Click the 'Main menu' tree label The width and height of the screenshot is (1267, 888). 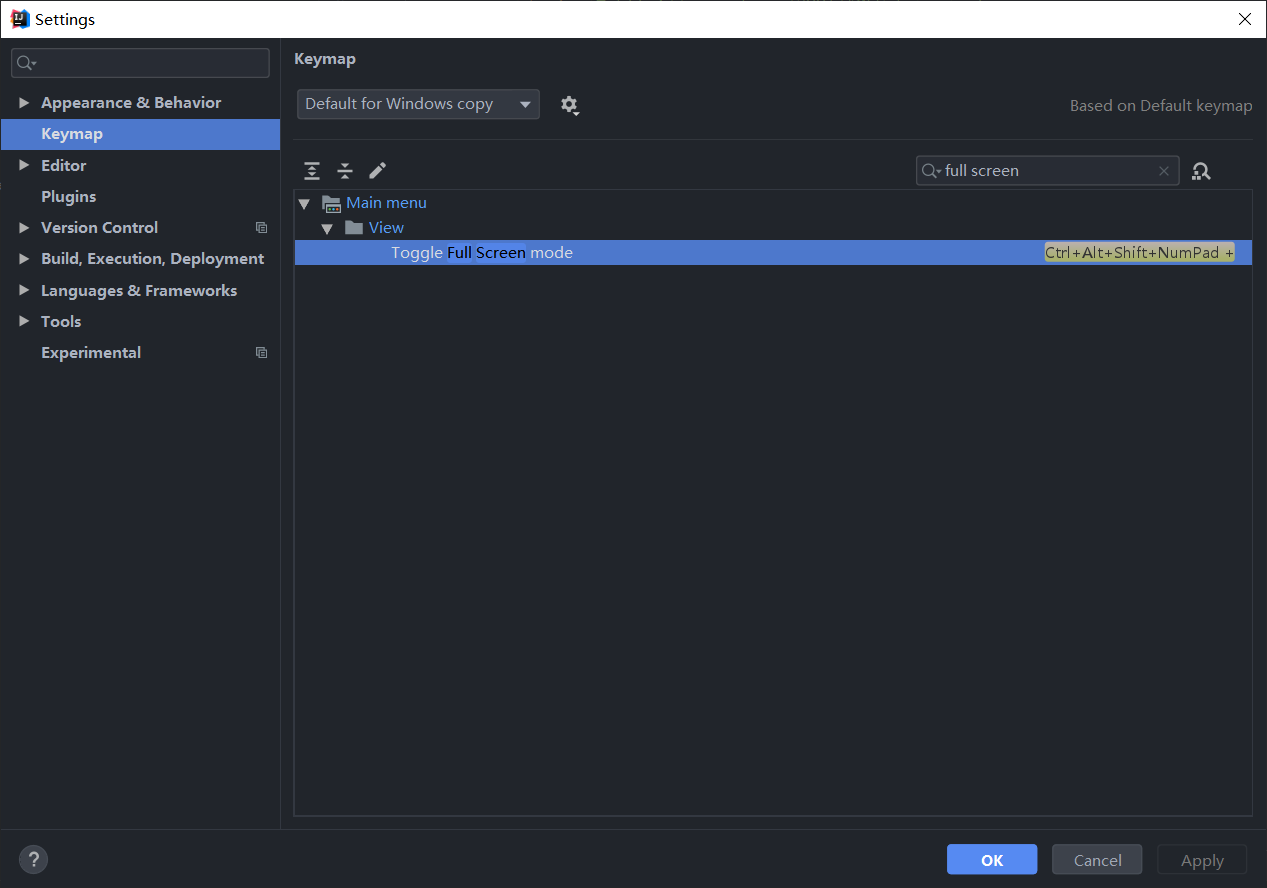point(387,203)
